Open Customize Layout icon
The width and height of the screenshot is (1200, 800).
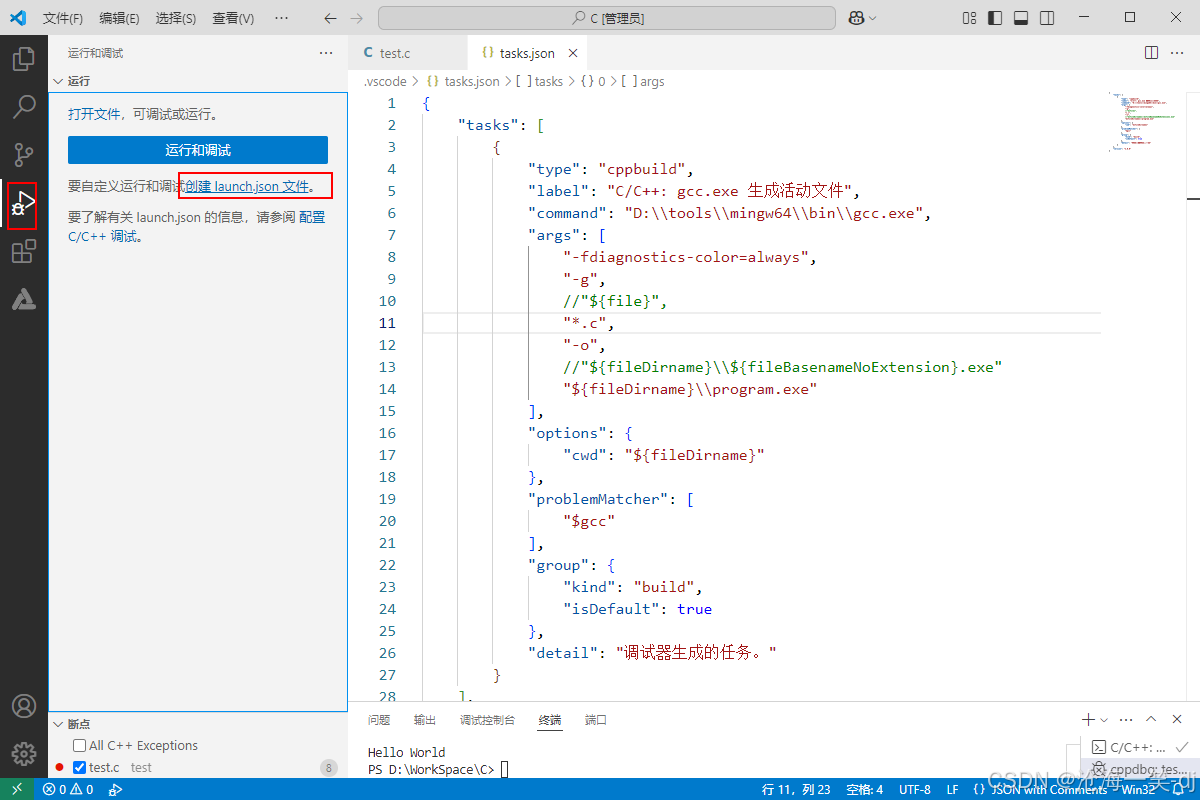click(969, 18)
